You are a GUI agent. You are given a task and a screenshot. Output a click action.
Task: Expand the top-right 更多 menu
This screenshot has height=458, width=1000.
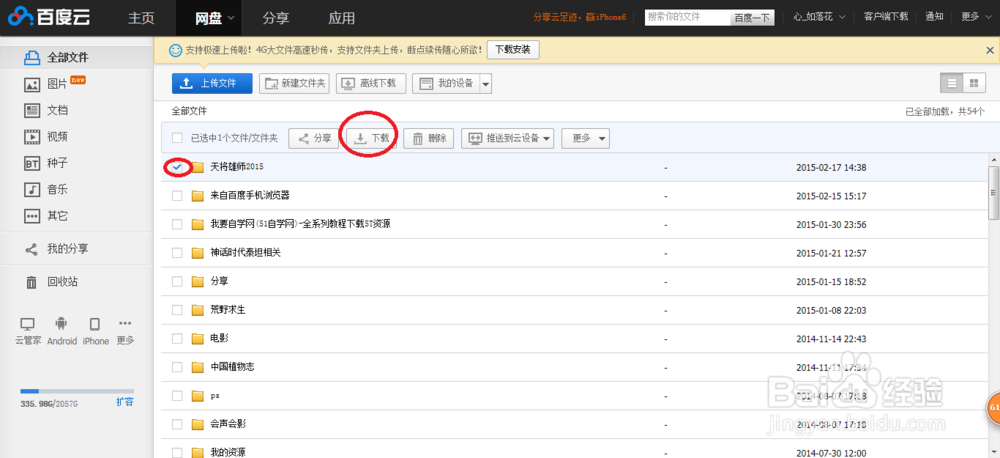(978, 17)
